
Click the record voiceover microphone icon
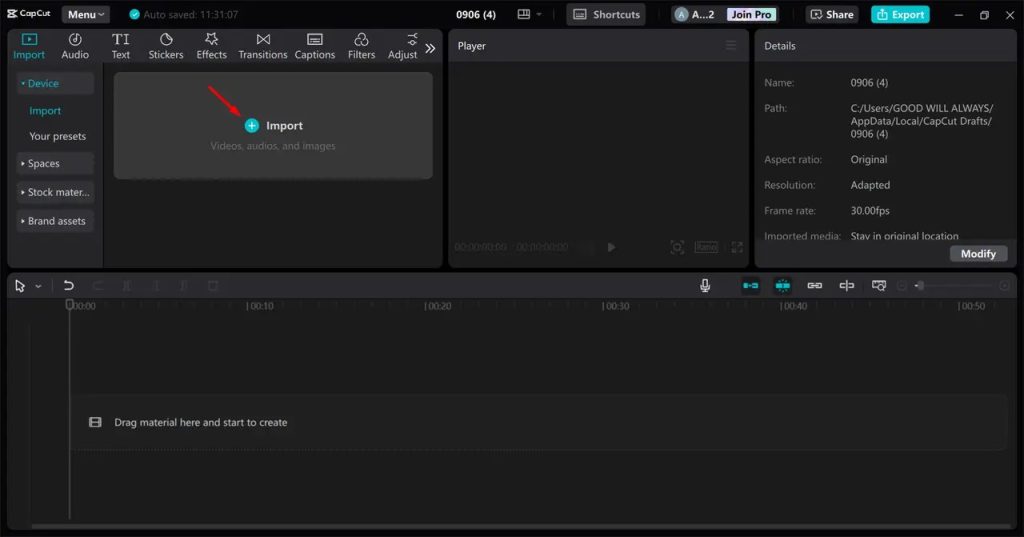point(705,286)
